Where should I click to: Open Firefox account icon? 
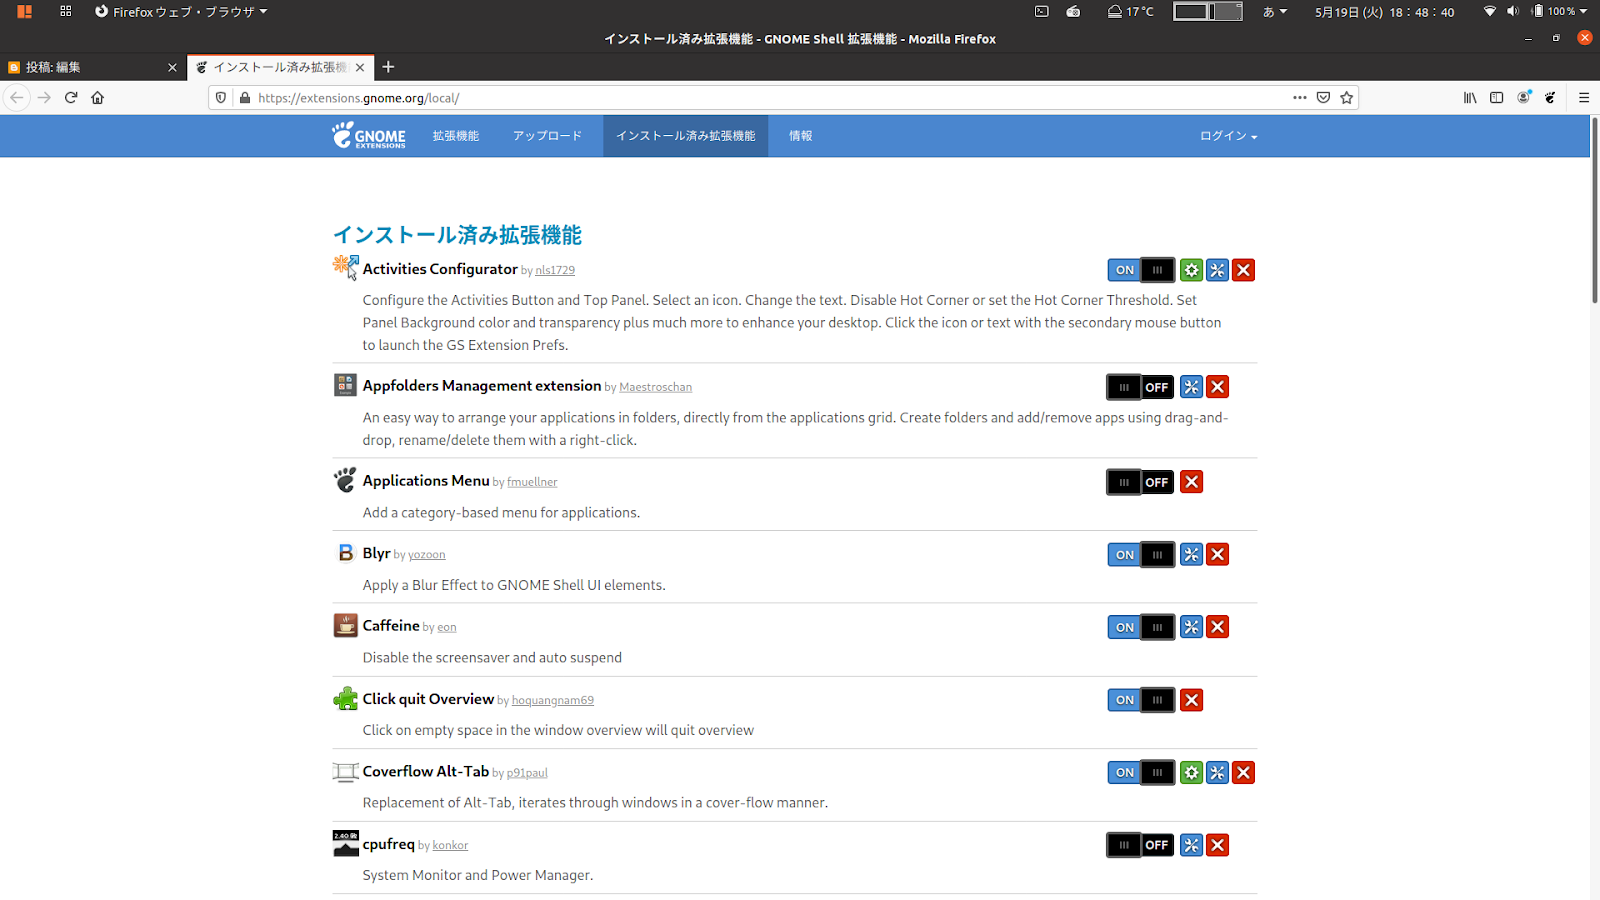tap(1523, 97)
